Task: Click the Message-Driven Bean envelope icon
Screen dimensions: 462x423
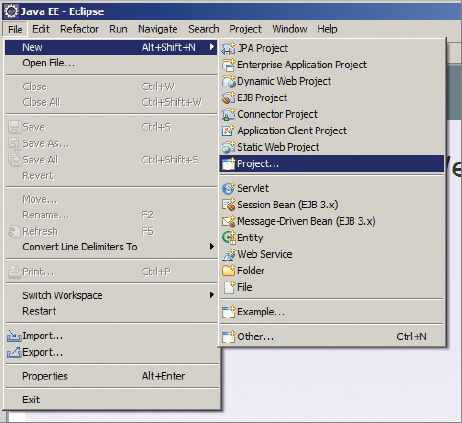Action: 229,221
